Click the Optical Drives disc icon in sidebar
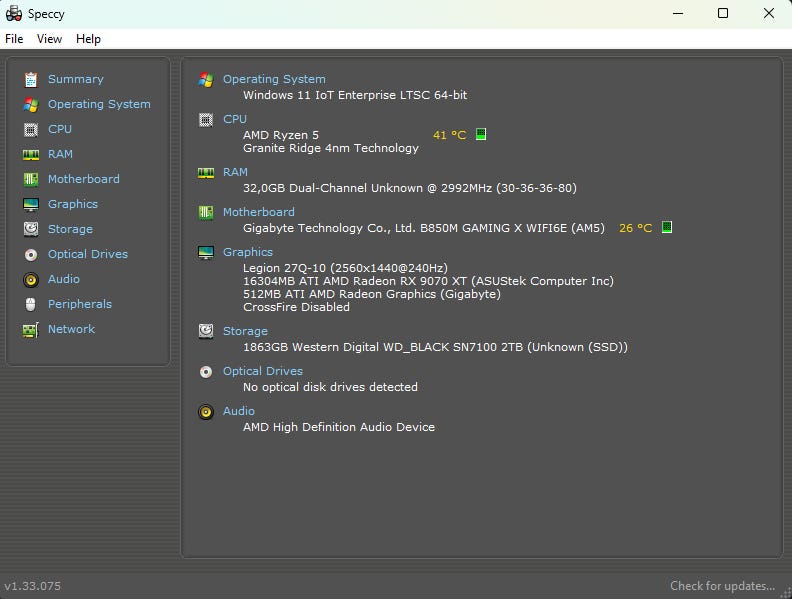Screen dimensions: 792x599 click(30, 254)
